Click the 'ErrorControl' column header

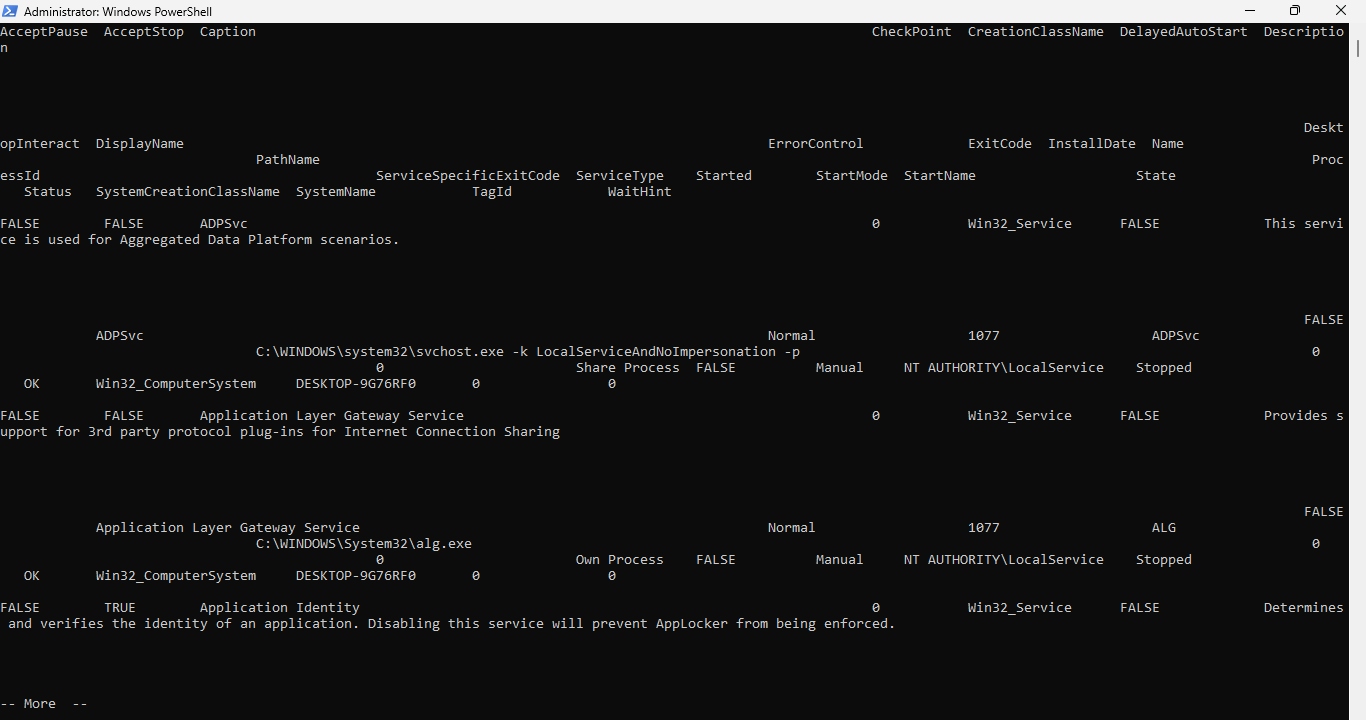coord(815,144)
